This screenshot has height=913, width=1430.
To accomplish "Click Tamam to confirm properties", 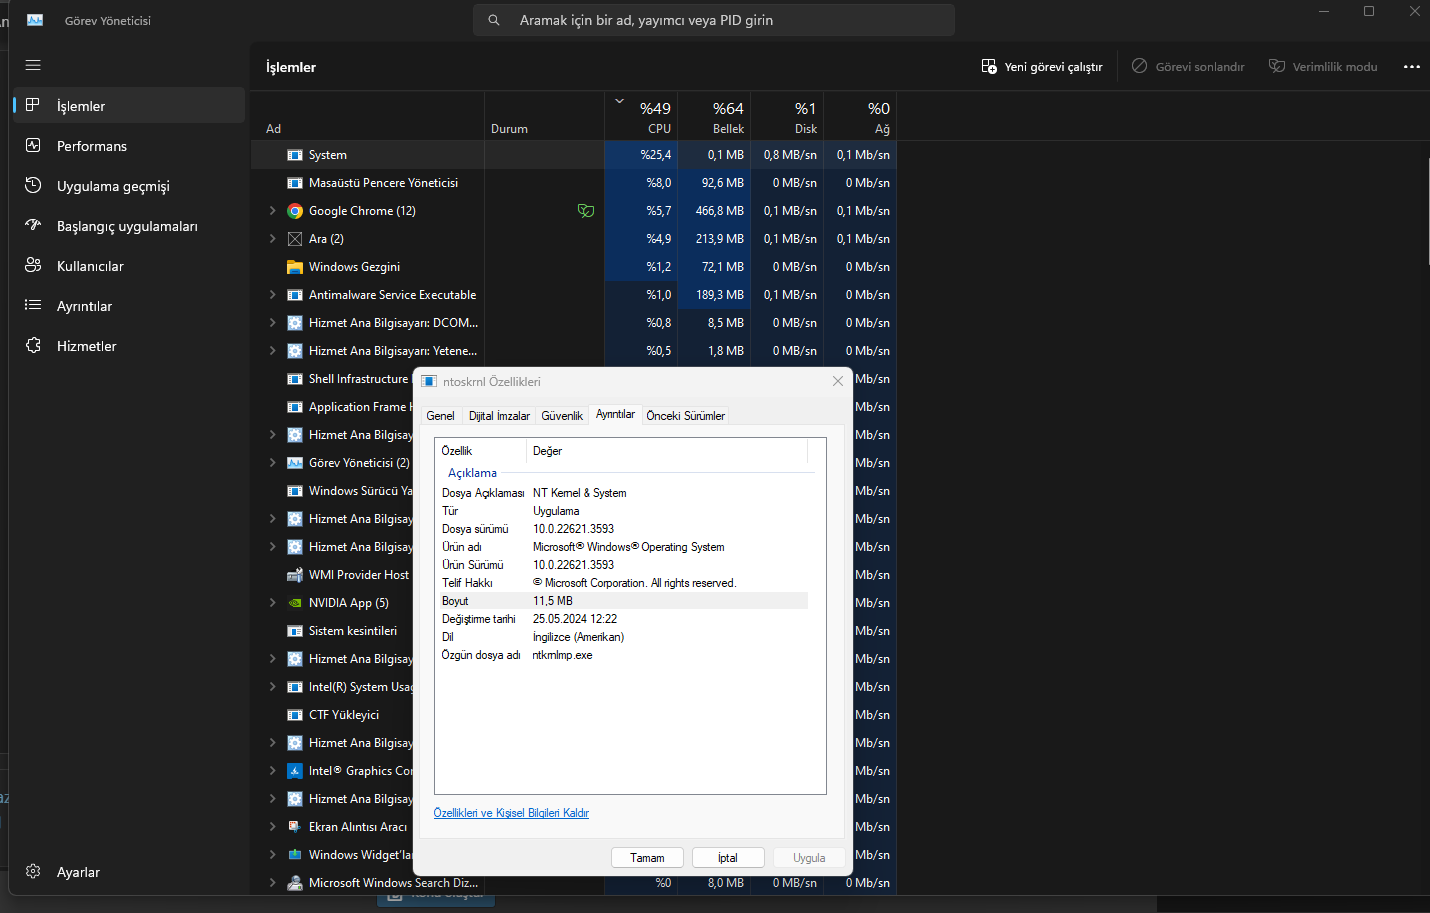I will (x=647, y=858).
